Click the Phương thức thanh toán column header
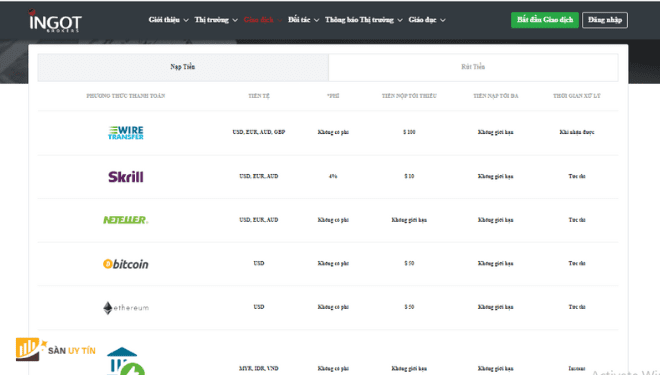Viewport: 660px width, 375px height. click(x=125, y=96)
